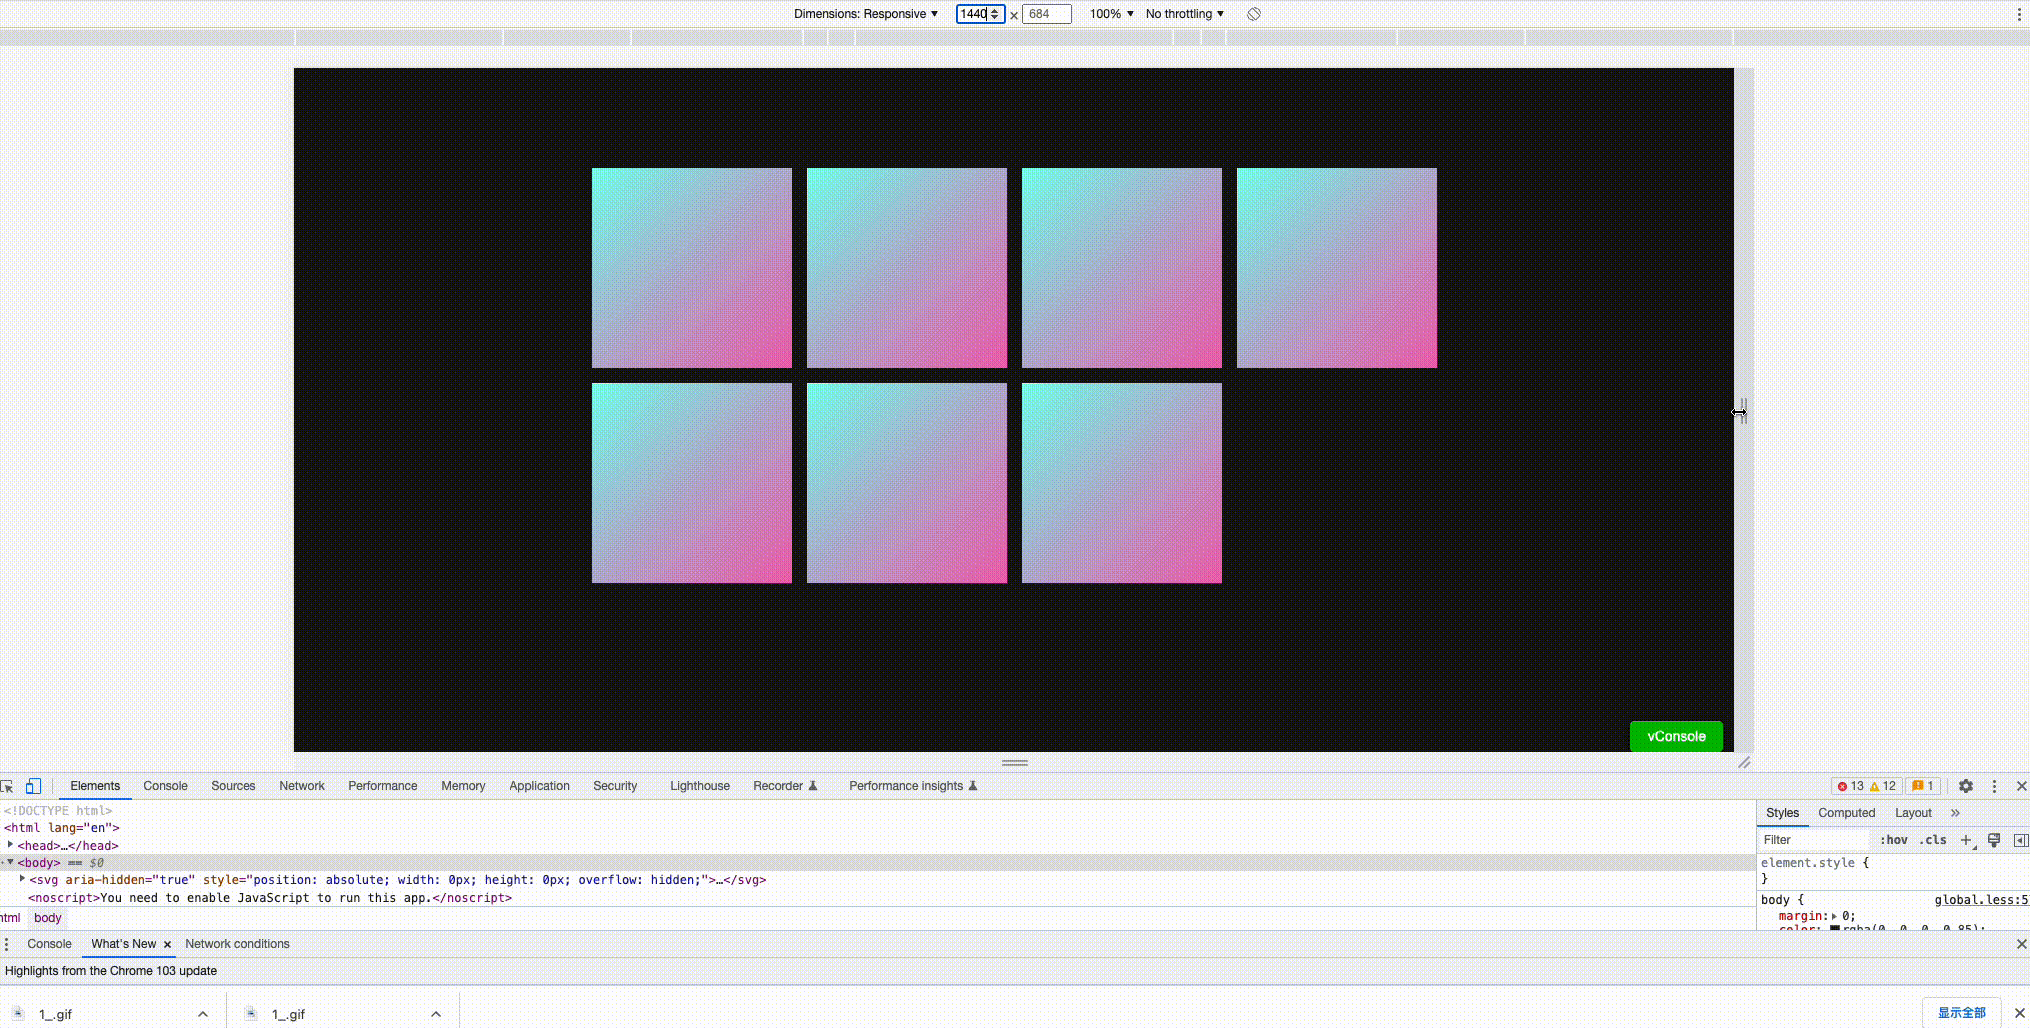Toggle the rendering emulations paintbrush icon
The height and width of the screenshot is (1028, 2030).
coord(1994,840)
